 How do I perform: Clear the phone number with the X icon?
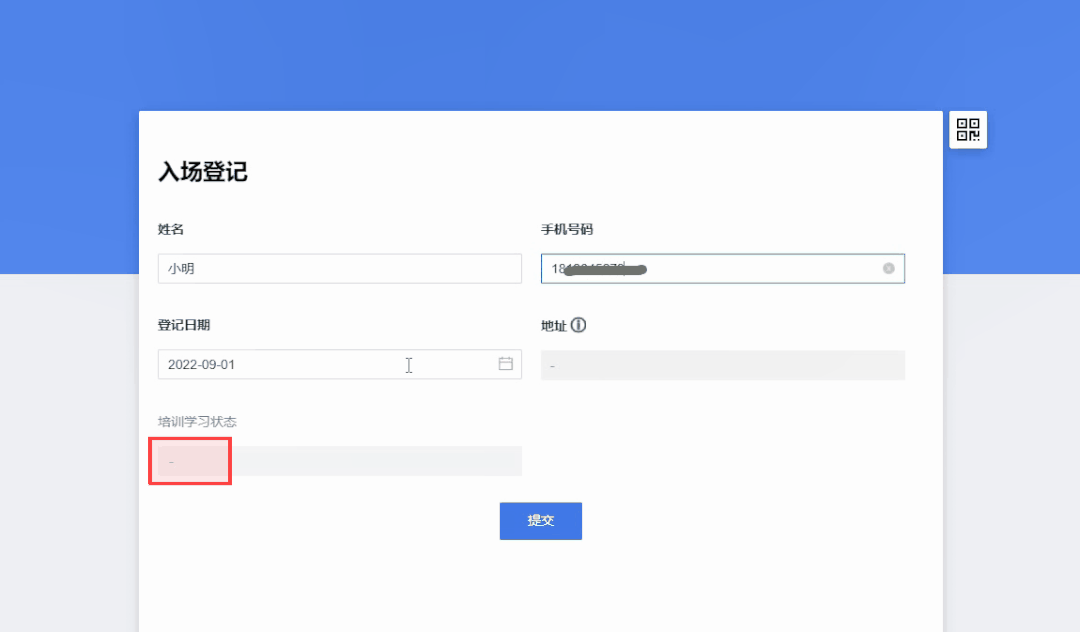(x=889, y=268)
